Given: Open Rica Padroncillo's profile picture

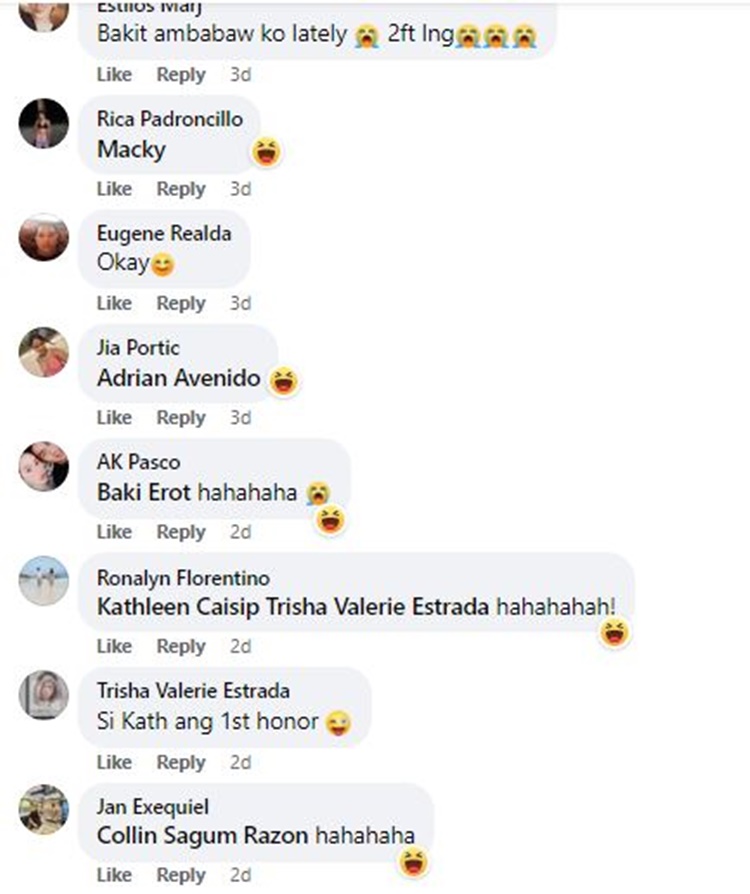Looking at the screenshot, I should (44, 123).
